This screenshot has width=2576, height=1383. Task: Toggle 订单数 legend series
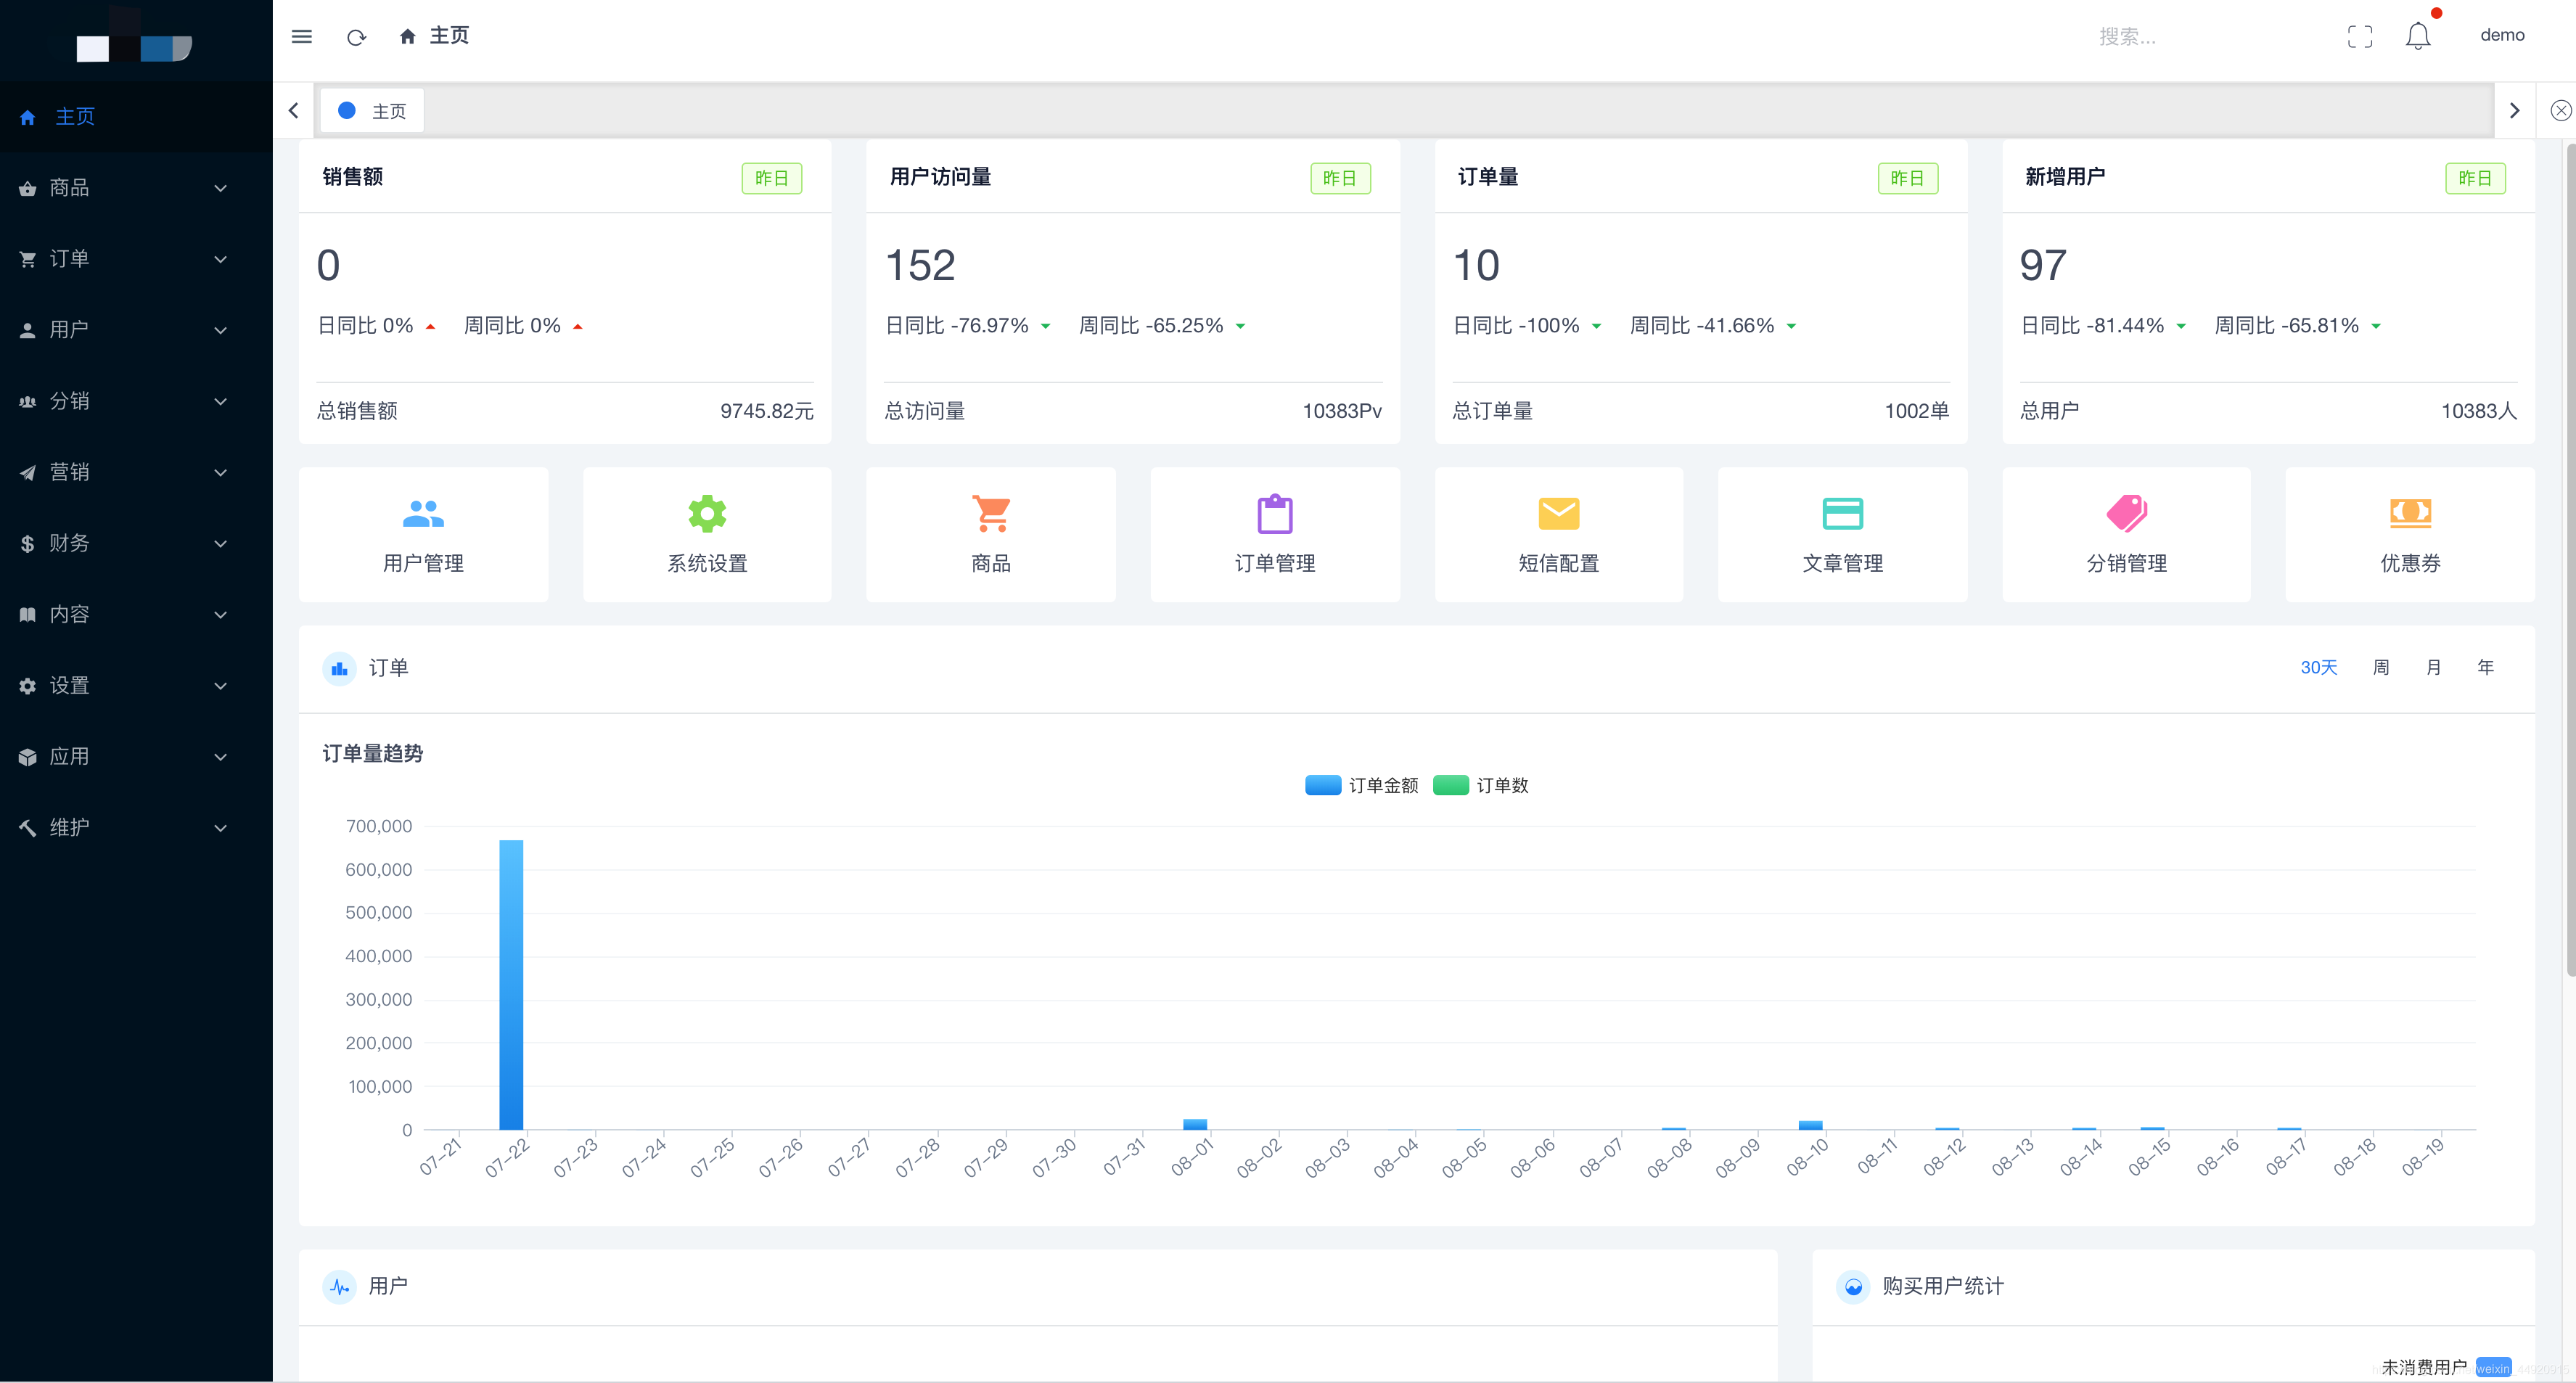1480,786
